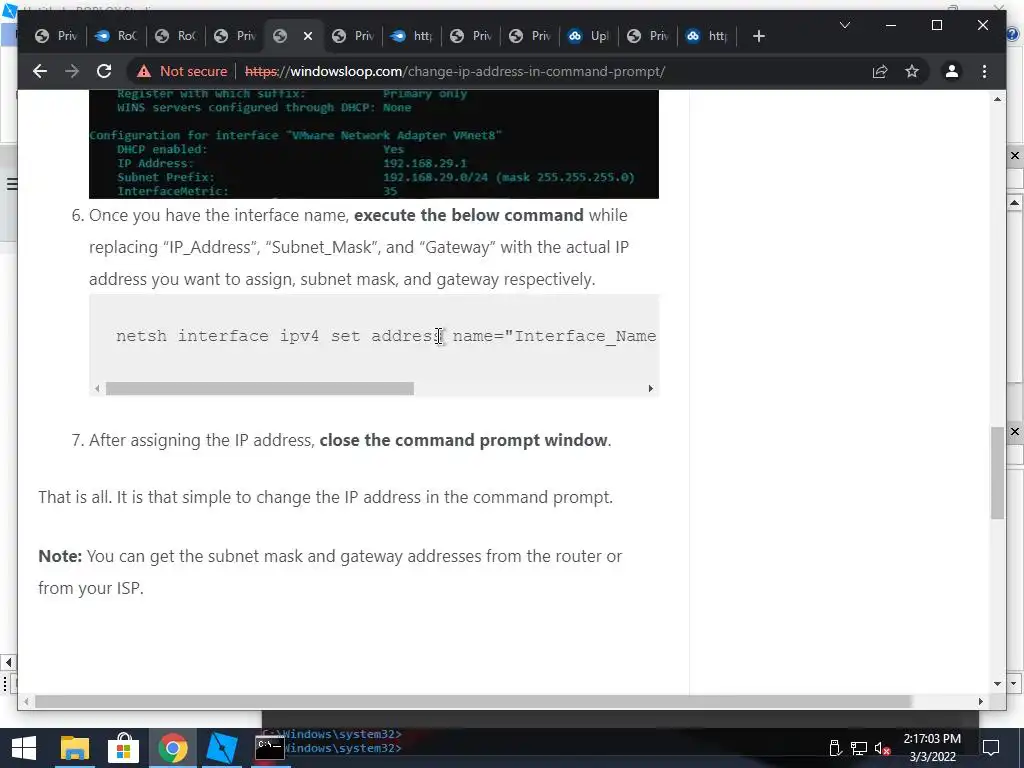Close the Roblox Studio panel behind, lower X
Image resolution: width=1024 pixels, height=768 pixels.
(x=1015, y=431)
